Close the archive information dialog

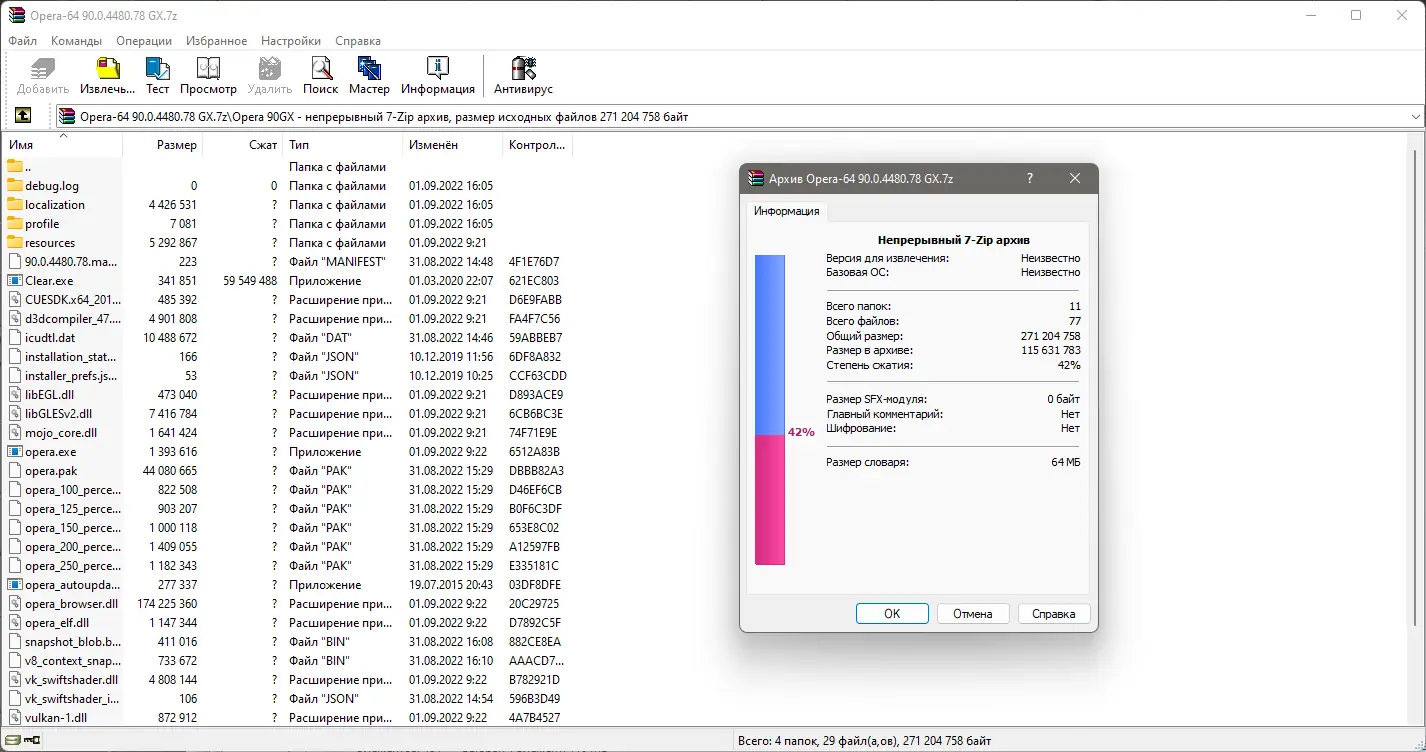[1075, 179]
